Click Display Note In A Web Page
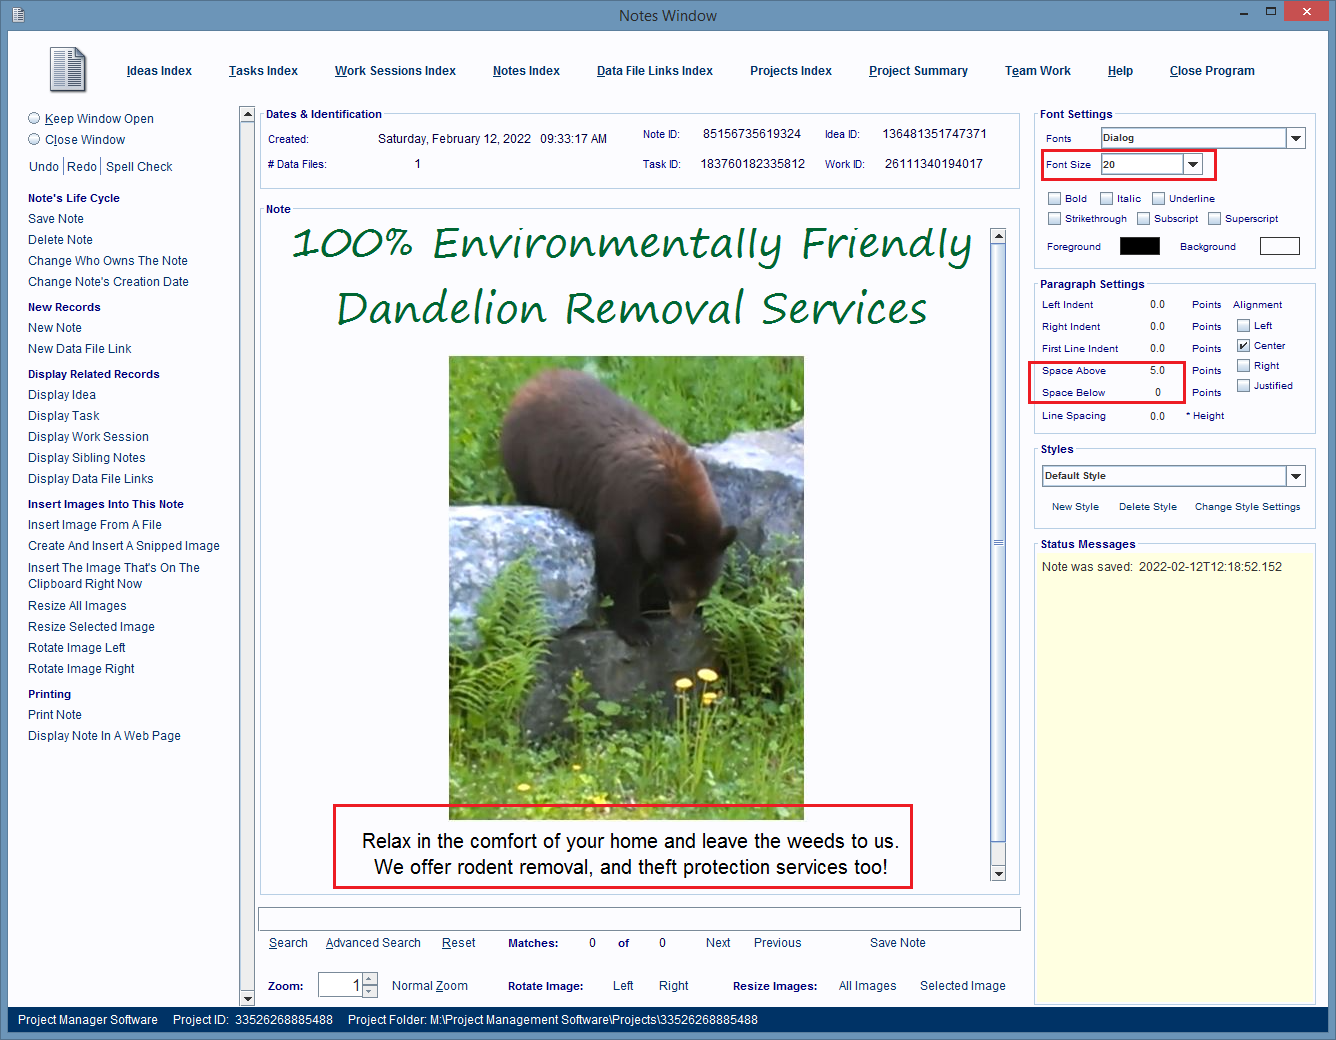 104,736
